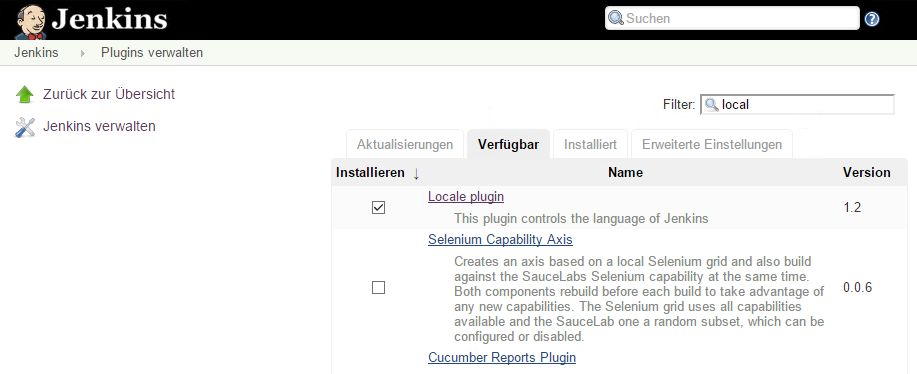Click the Selenium Capability Axis description paragraph
The width and height of the screenshot is (917, 374).
[x=639, y=299]
